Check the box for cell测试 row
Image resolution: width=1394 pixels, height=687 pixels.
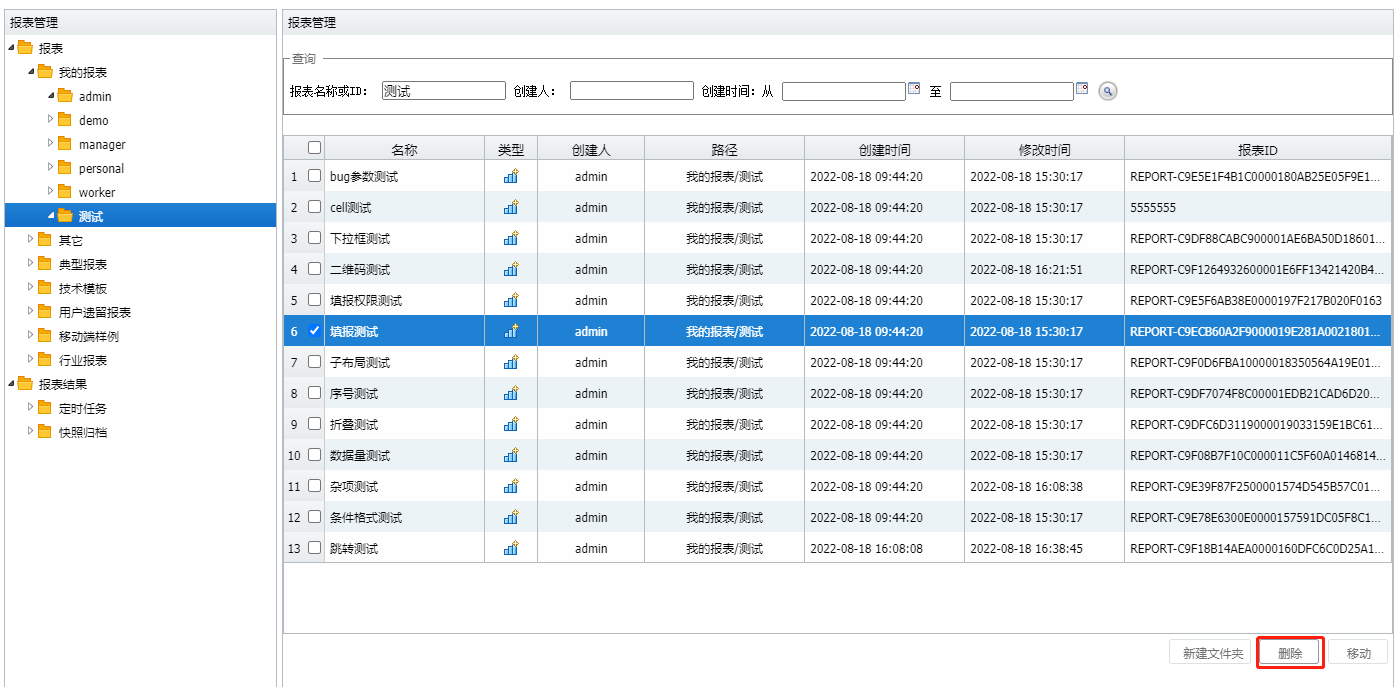point(314,207)
